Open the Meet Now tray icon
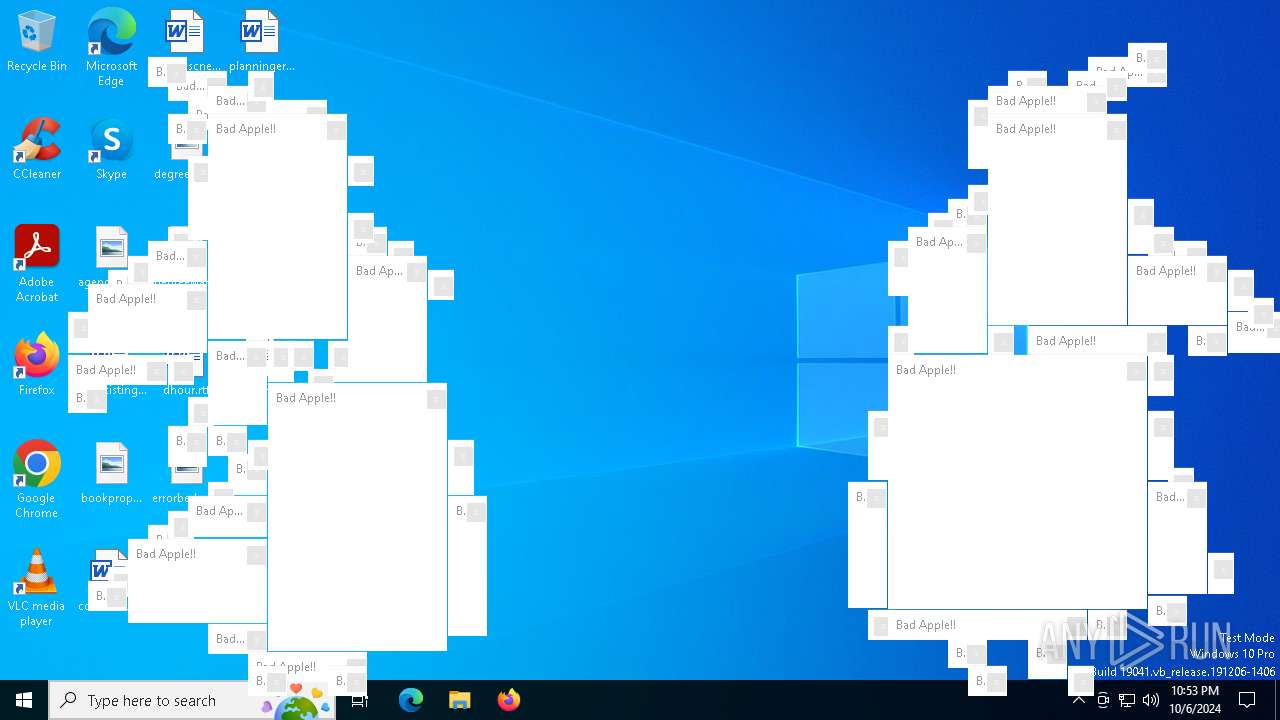 1103,700
